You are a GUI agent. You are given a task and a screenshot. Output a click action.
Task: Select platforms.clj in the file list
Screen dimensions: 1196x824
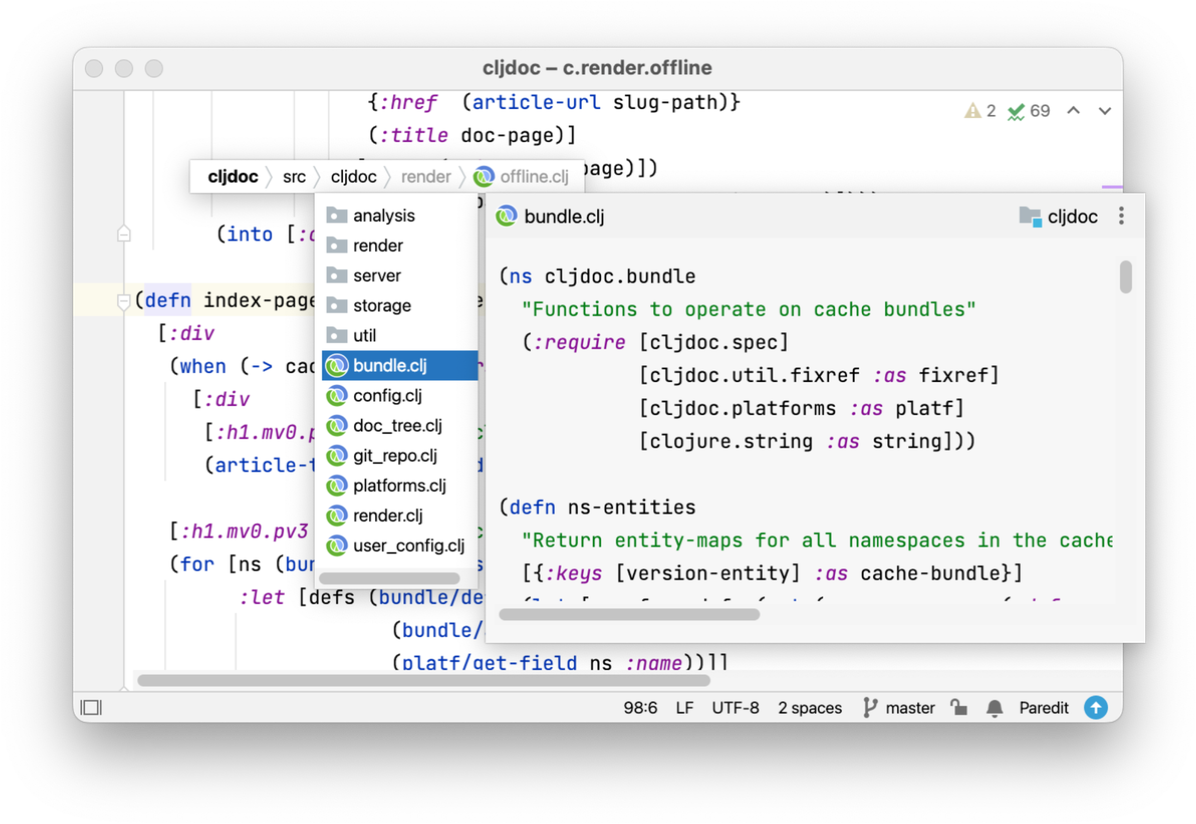(x=400, y=485)
